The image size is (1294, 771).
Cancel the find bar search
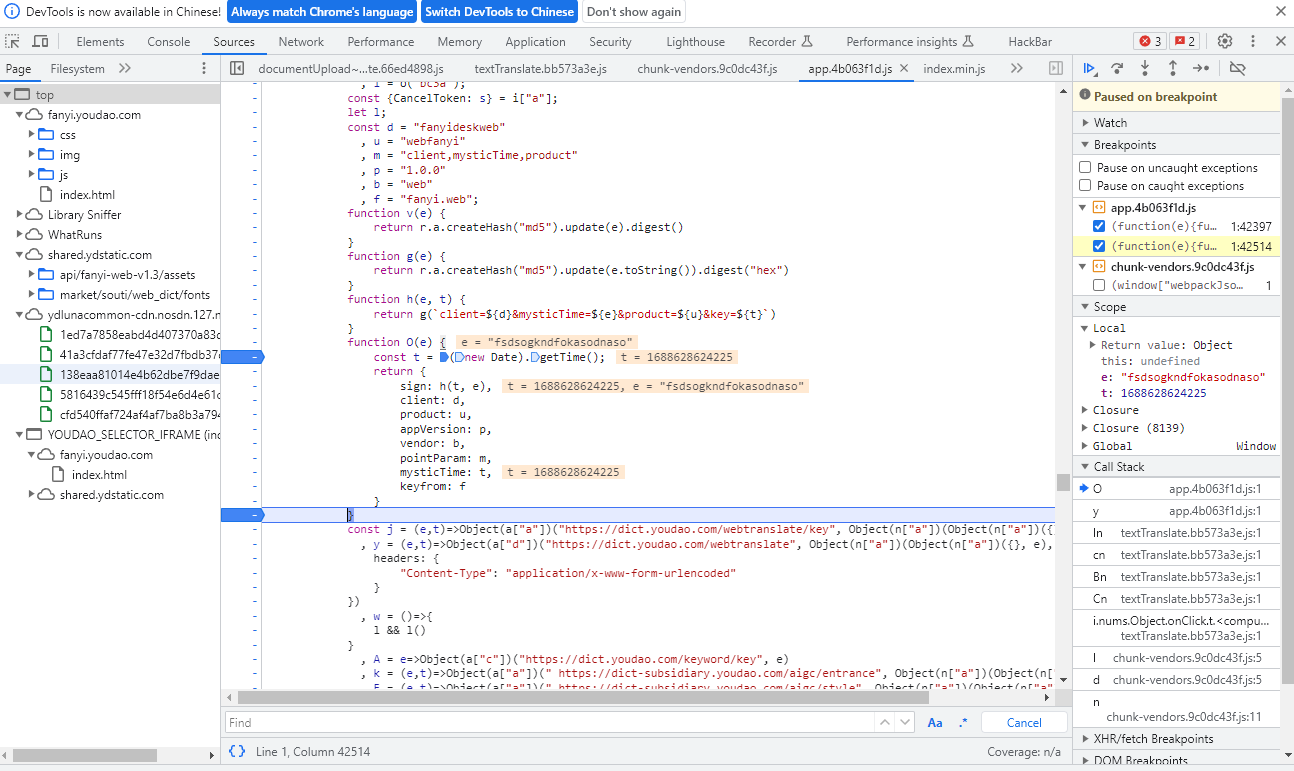(1023, 722)
